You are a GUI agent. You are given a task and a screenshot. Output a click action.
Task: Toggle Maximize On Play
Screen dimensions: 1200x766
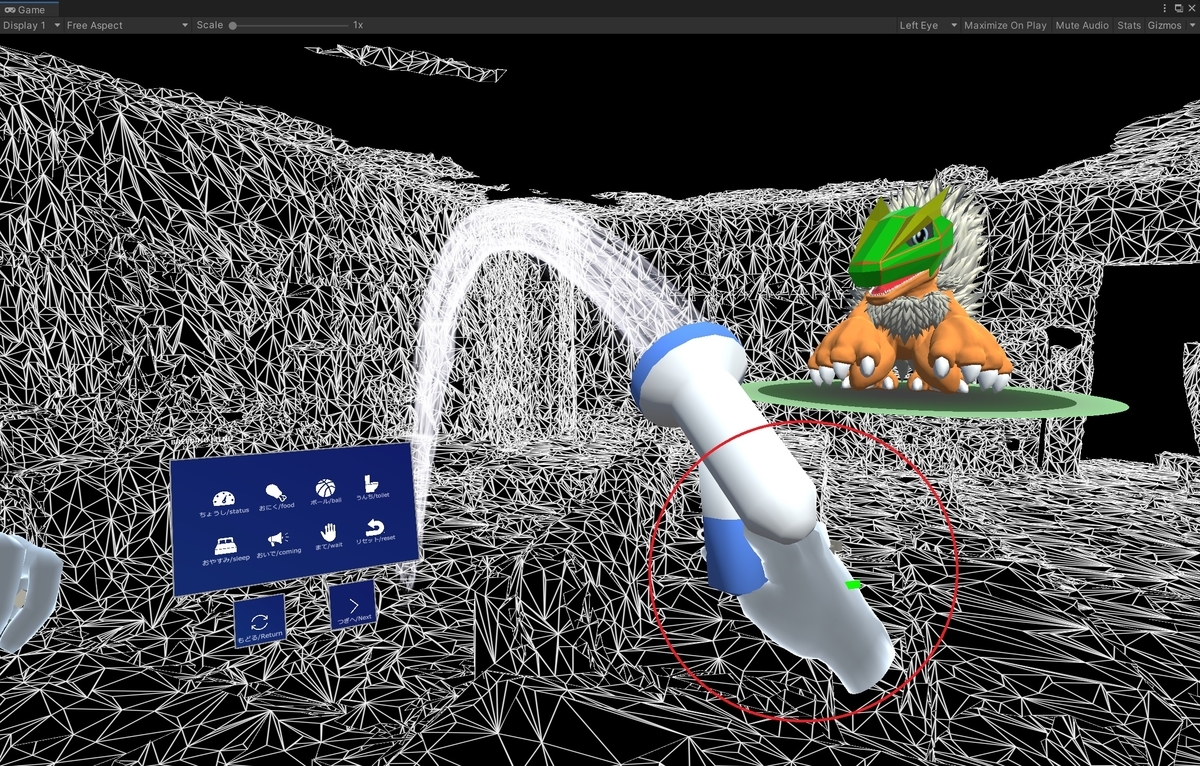[x=1005, y=25]
